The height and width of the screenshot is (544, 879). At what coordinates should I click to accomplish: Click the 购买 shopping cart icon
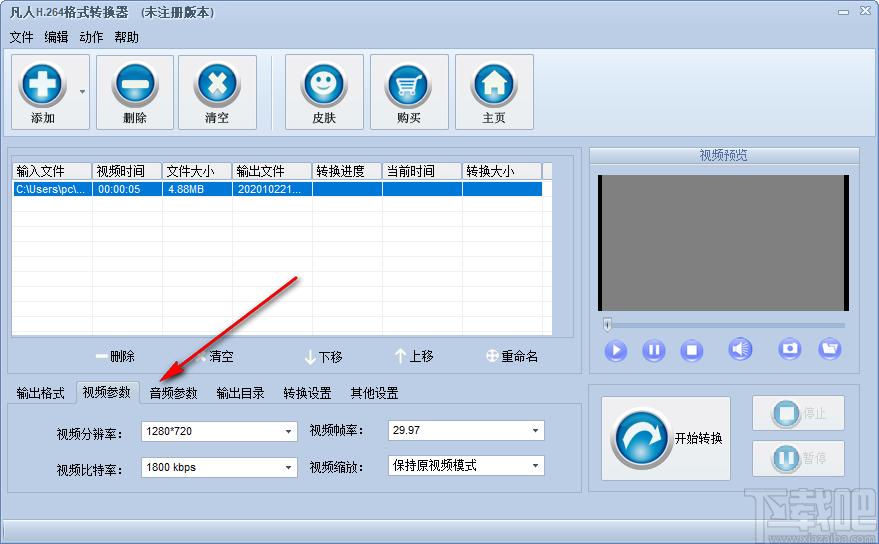[x=409, y=85]
